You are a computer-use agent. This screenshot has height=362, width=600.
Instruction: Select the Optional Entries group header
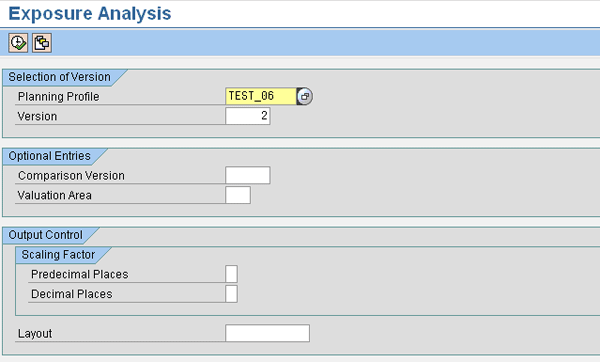pyautogui.click(x=49, y=156)
